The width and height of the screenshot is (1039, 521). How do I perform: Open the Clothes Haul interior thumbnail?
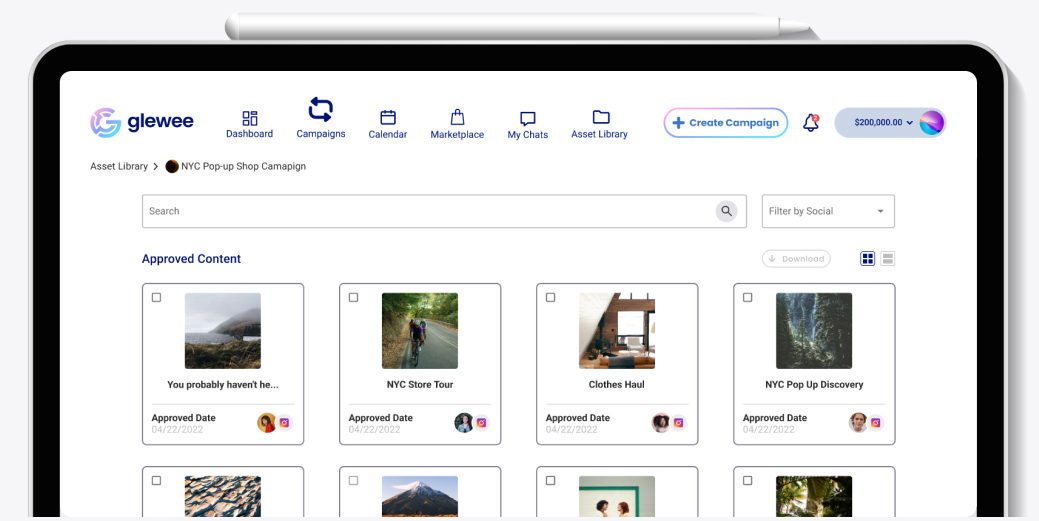617,331
